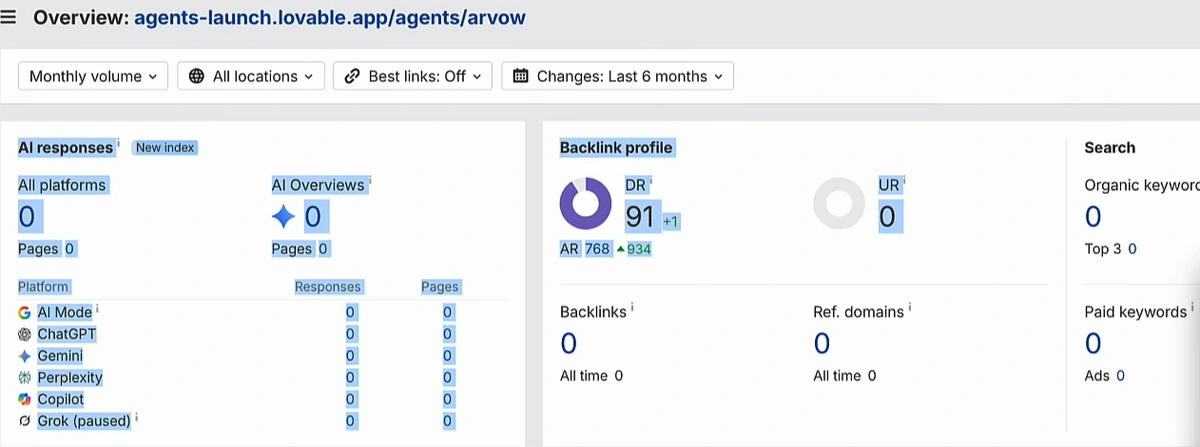
Task: Click the Perplexity platform link
Action: (x=70, y=378)
